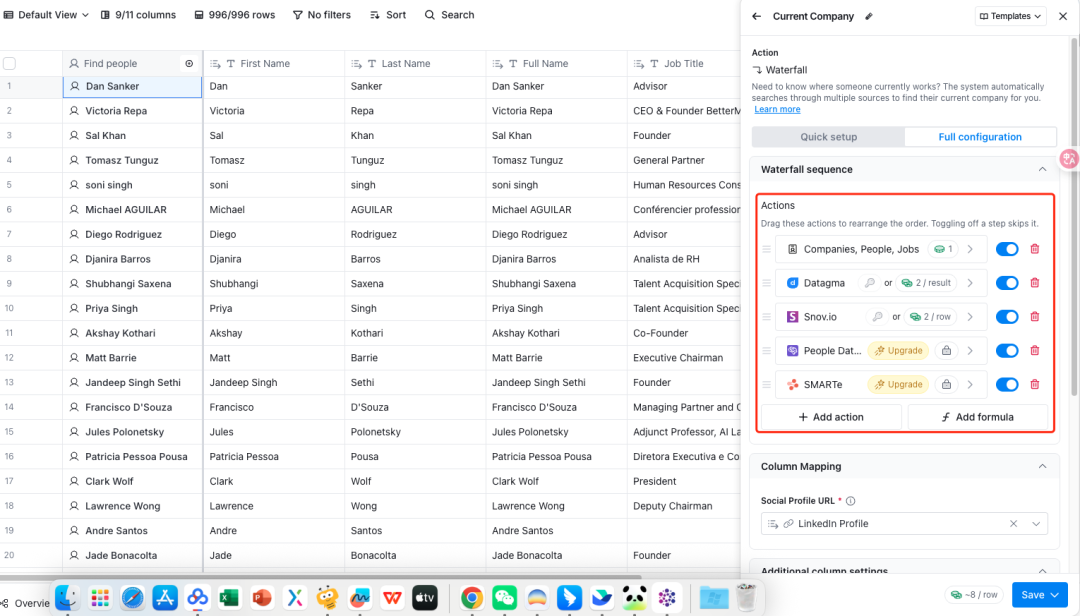Viewport: 1080px width, 616px height.
Task: Switch to the Quick setup tab
Action: tap(828, 137)
